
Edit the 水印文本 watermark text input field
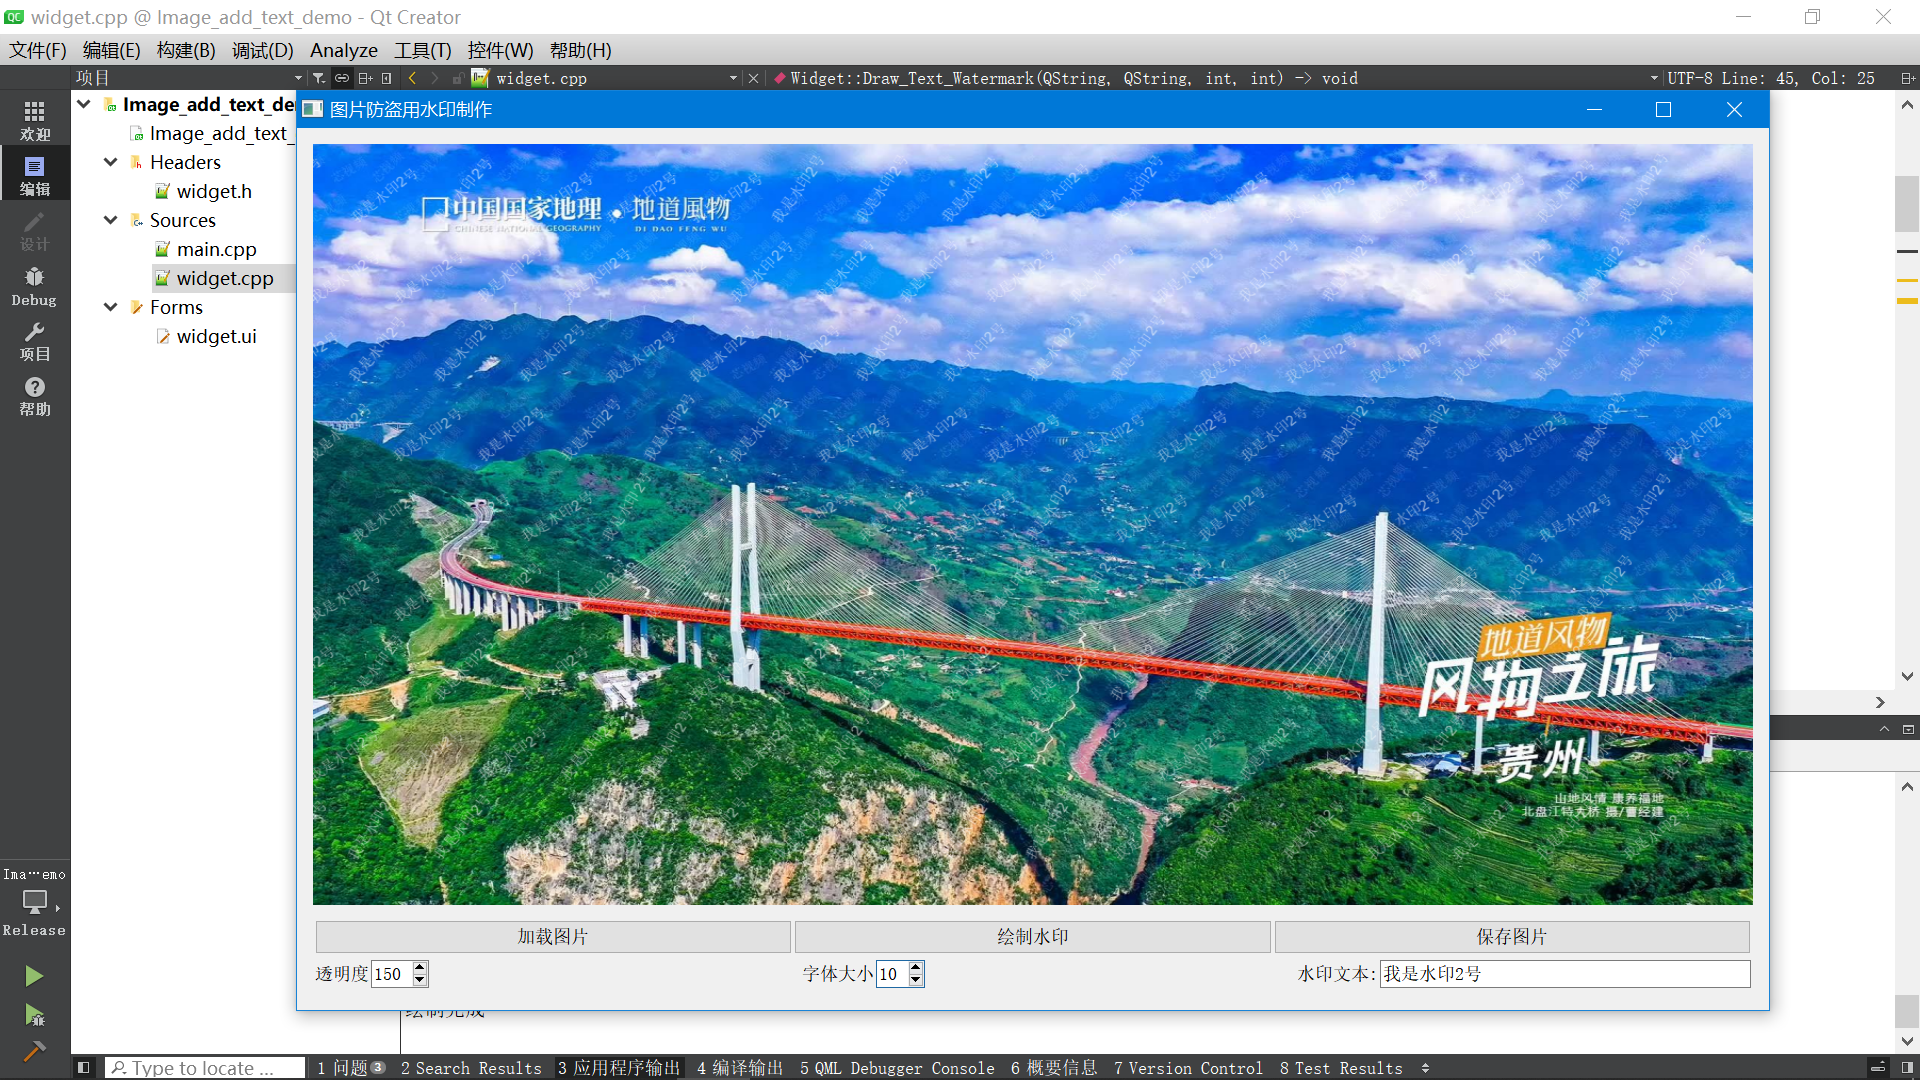tap(1561, 973)
